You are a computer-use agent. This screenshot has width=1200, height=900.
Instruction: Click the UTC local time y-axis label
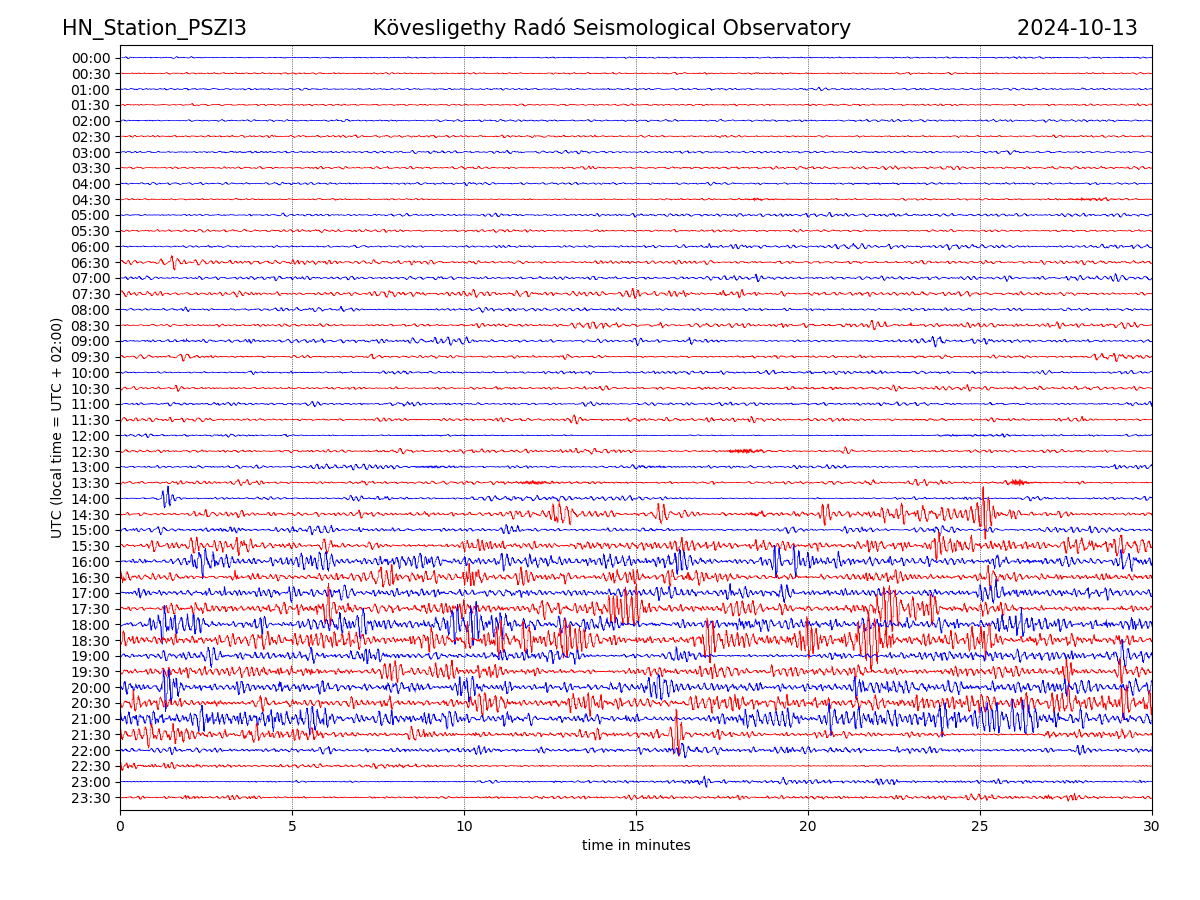pos(57,428)
